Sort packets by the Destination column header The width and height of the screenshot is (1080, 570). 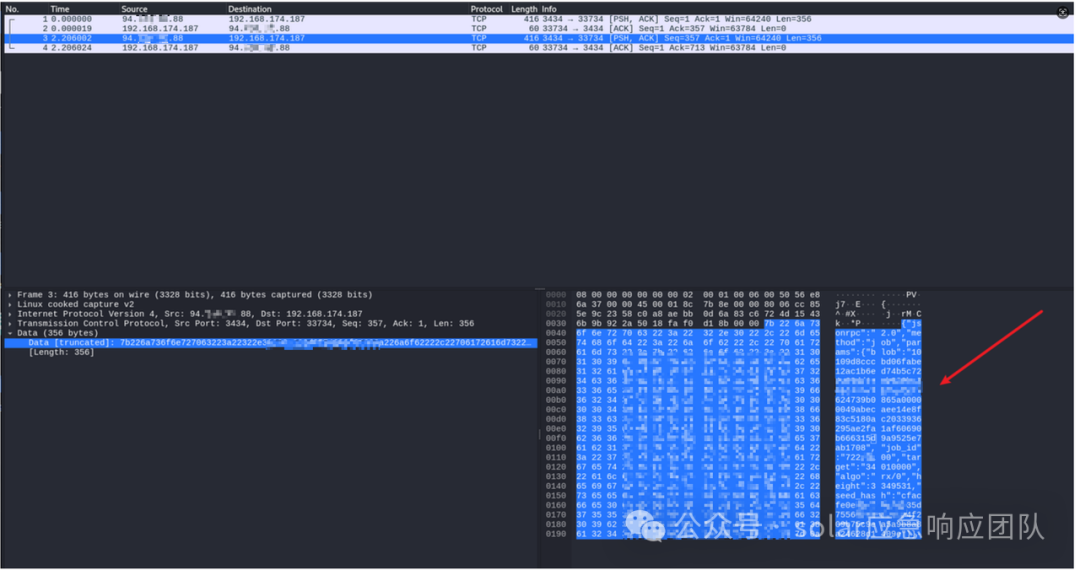pos(249,9)
